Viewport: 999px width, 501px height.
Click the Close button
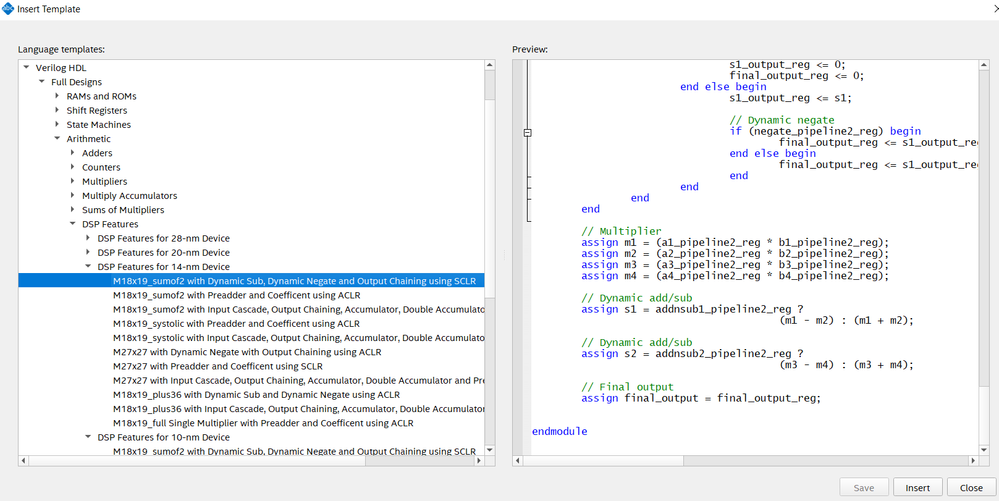970,488
